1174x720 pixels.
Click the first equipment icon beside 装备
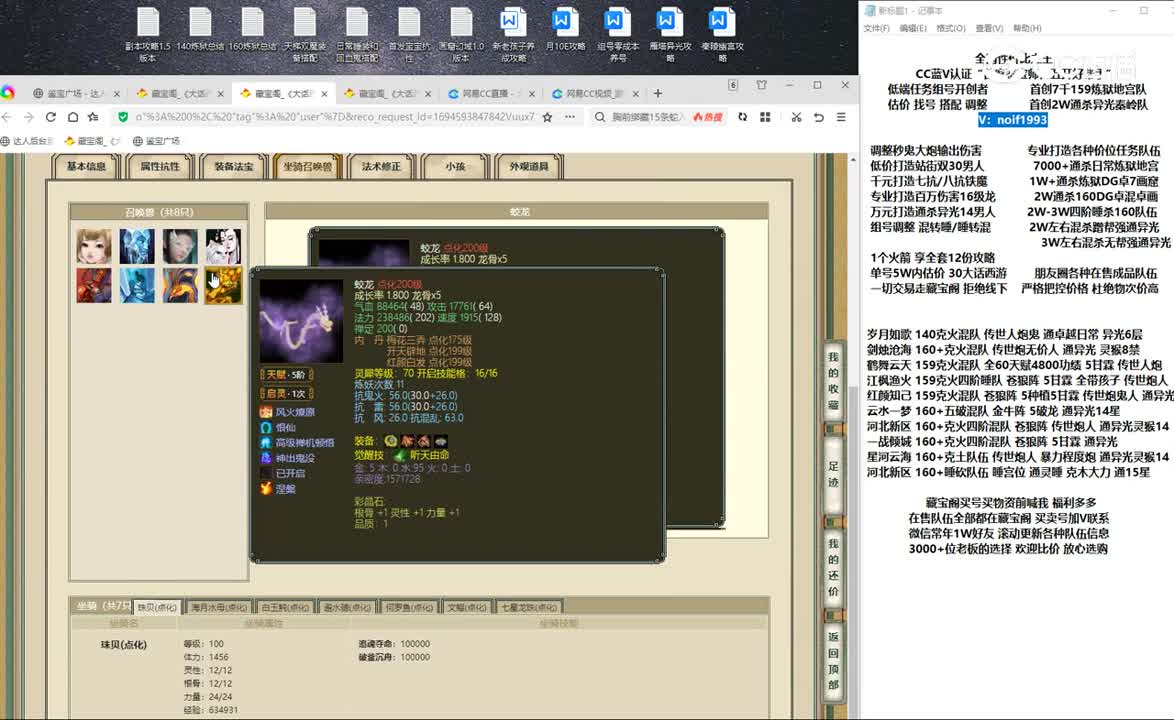(391, 441)
